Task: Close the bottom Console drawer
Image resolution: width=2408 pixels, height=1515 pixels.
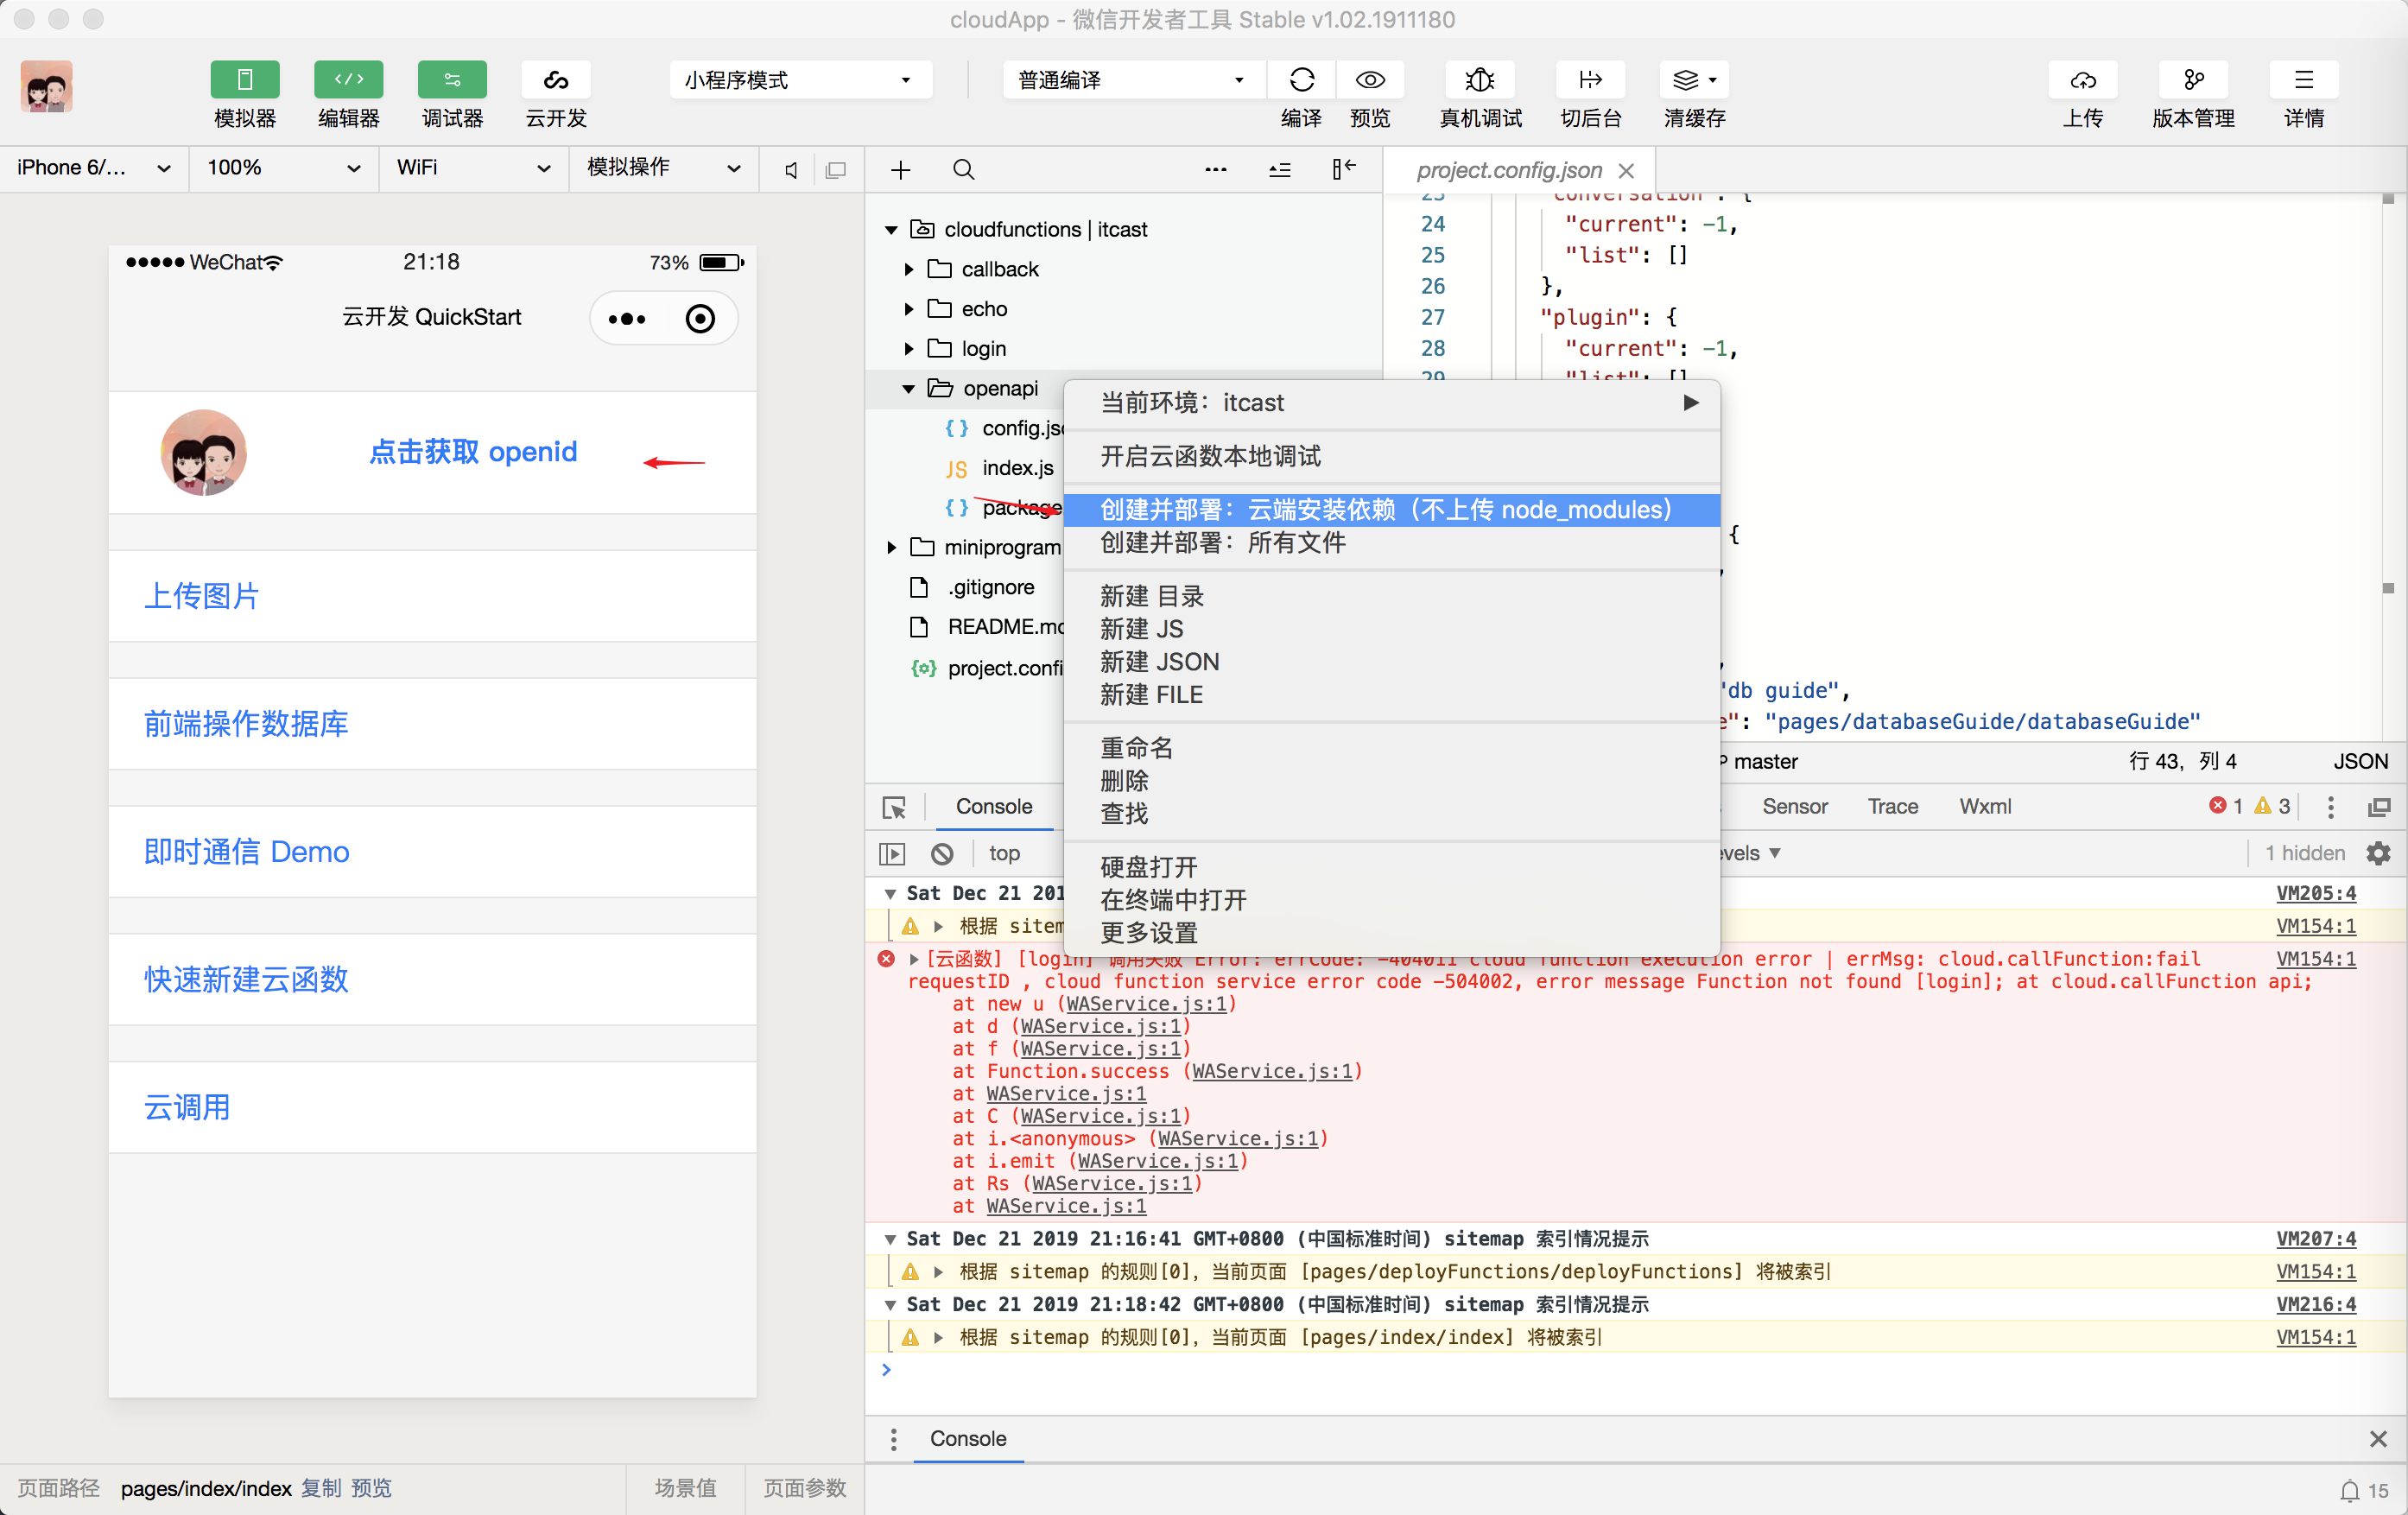Action: pyautogui.click(x=2378, y=1439)
